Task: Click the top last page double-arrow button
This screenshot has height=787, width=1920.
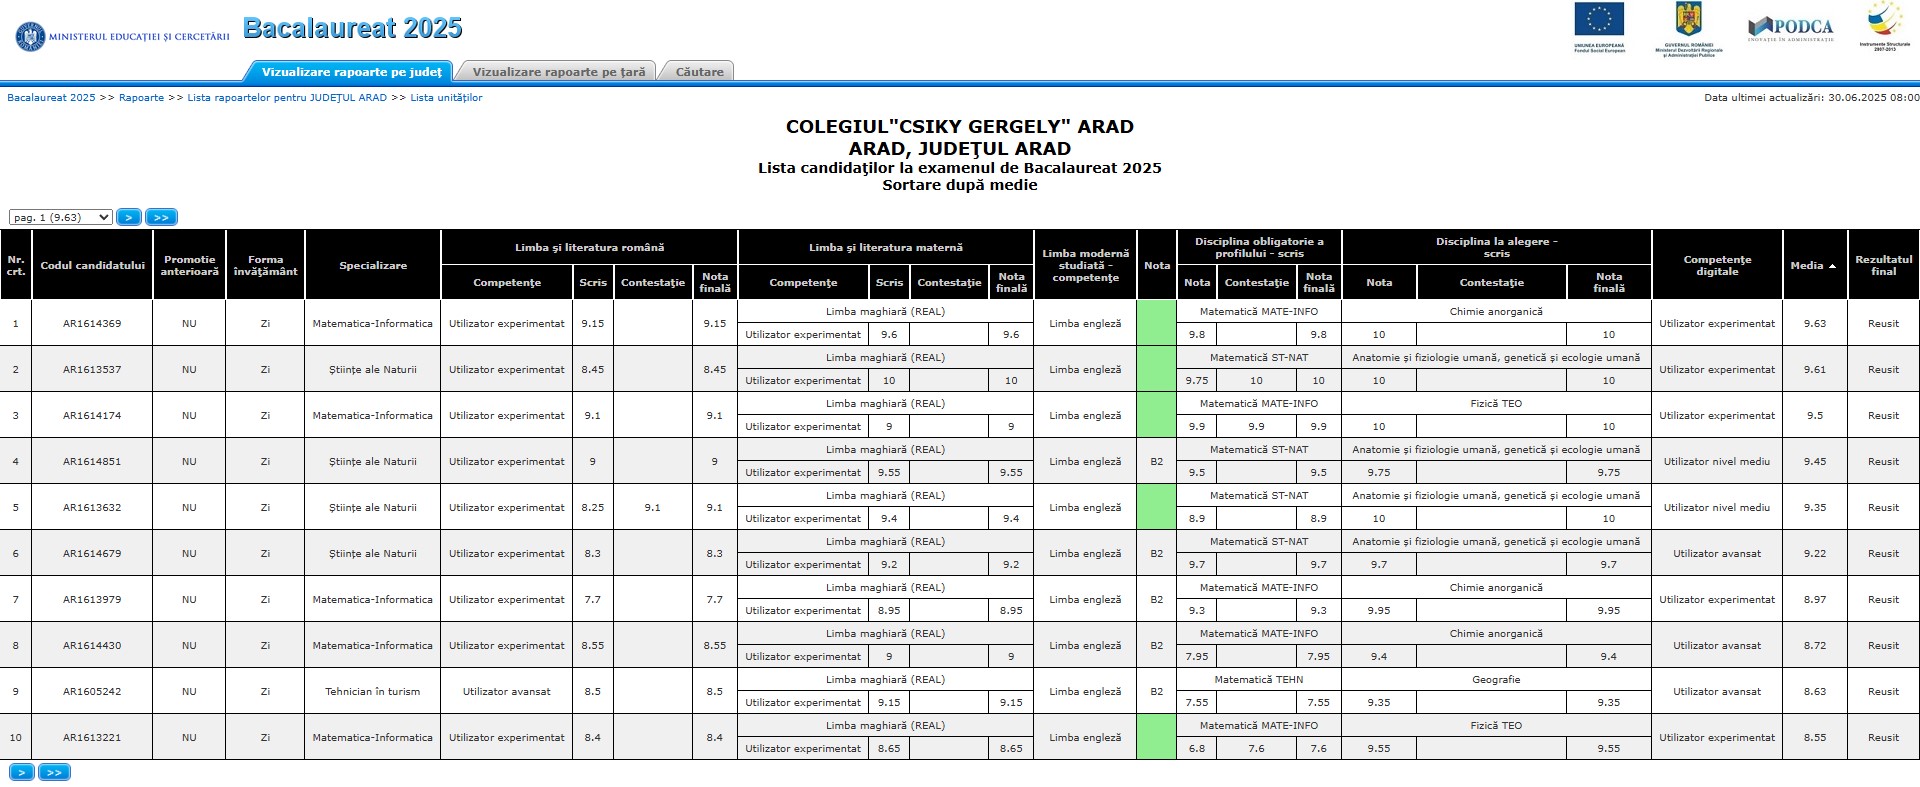Action: tap(161, 217)
